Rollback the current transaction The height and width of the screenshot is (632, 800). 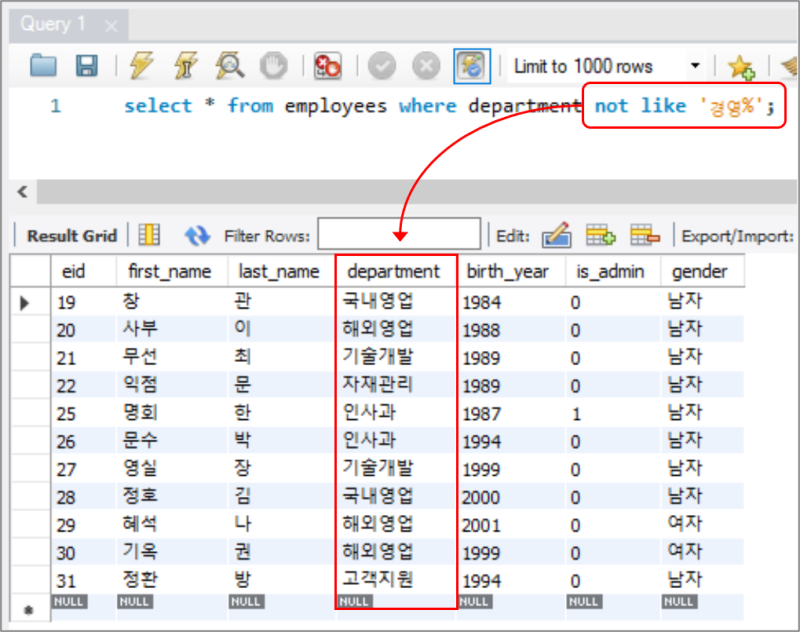coord(425,65)
